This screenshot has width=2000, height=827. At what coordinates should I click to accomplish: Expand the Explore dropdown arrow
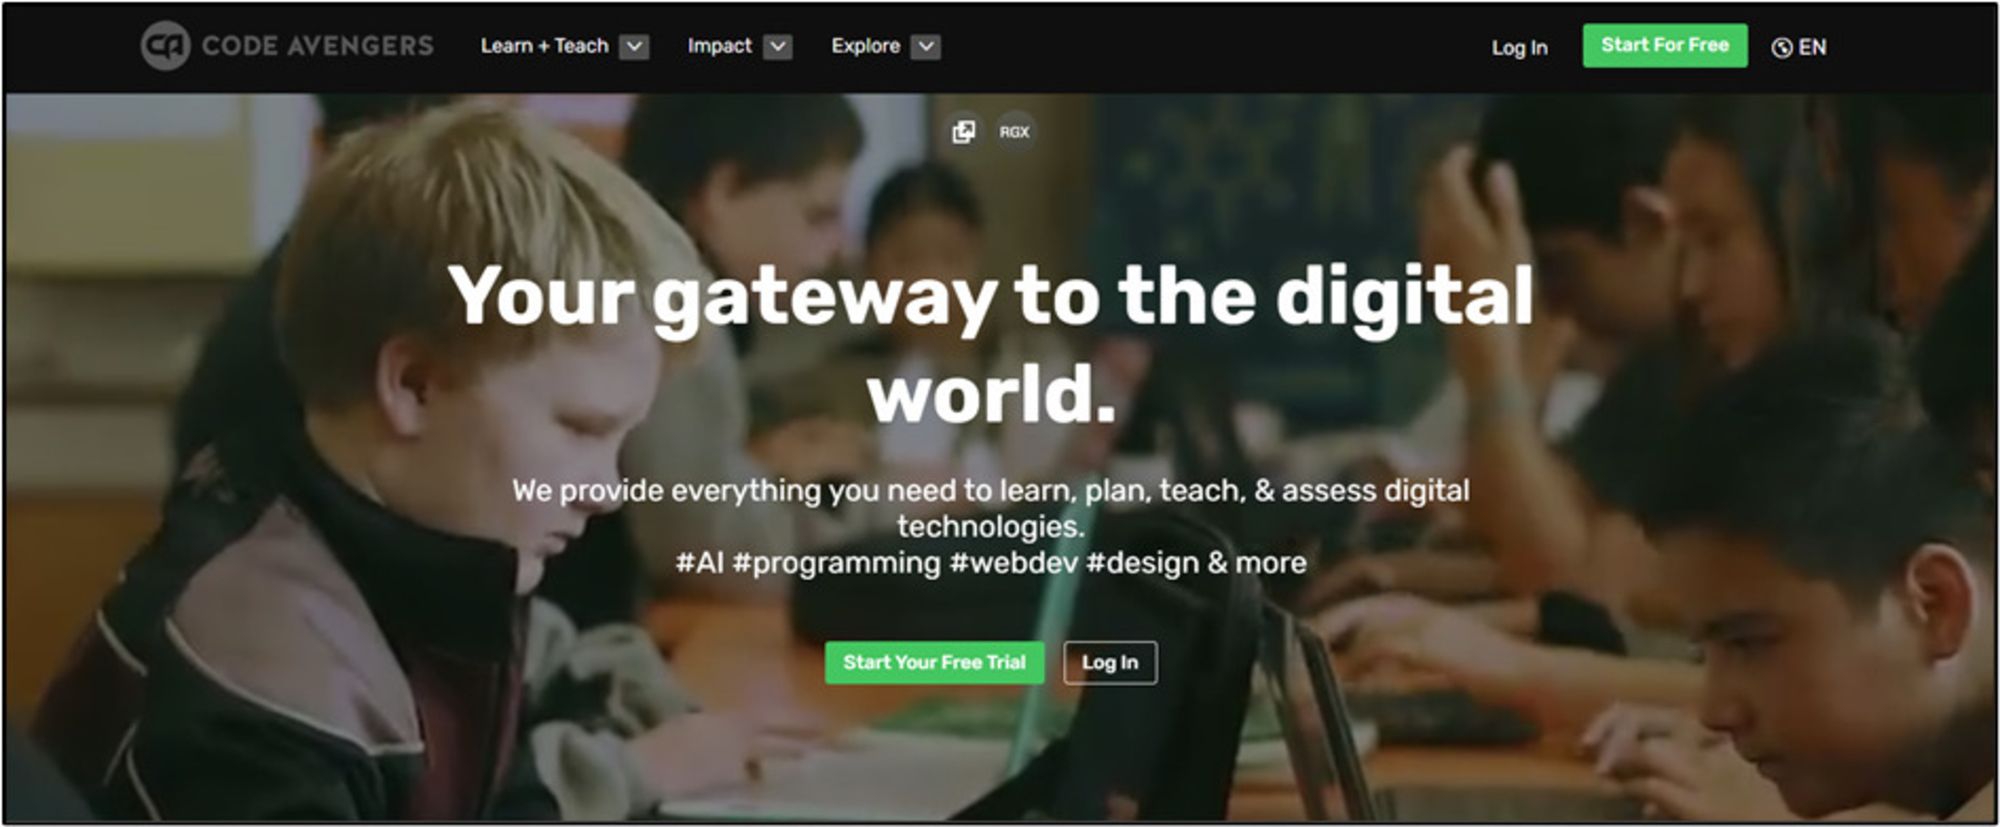[926, 46]
